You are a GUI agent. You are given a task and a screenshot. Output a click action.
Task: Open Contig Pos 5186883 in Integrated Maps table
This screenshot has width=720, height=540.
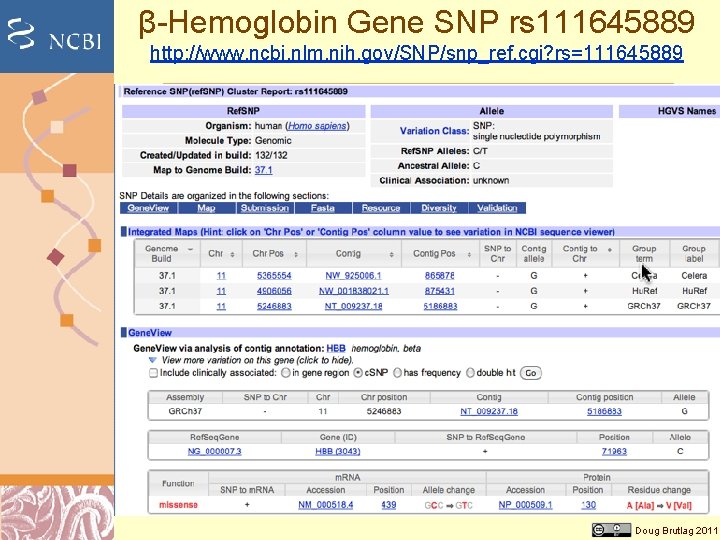[x=440, y=306]
